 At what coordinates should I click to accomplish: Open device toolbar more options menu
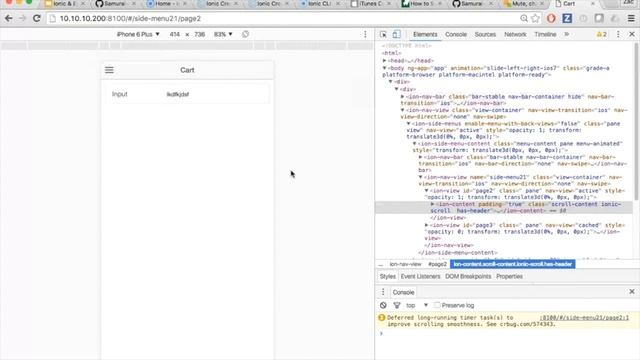[x=365, y=34]
